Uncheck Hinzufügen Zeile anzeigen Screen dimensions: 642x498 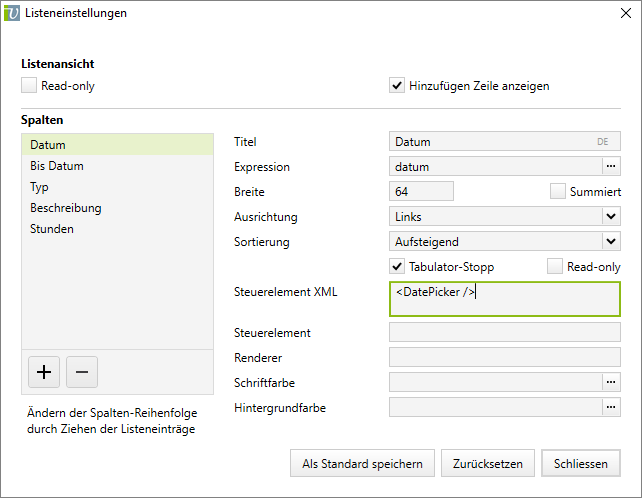(397, 86)
